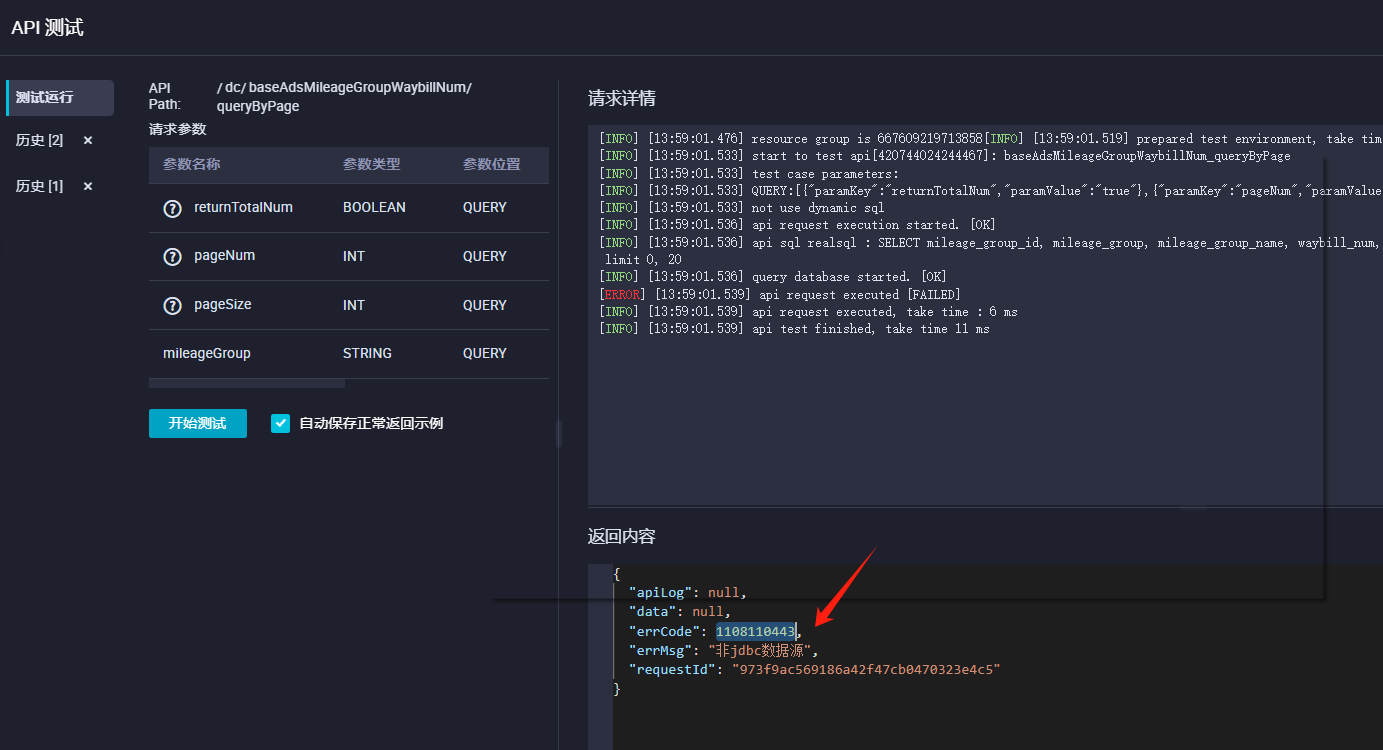The height and width of the screenshot is (750, 1383).
Task: Click the errCode value 1108110443
Action: 756,631
